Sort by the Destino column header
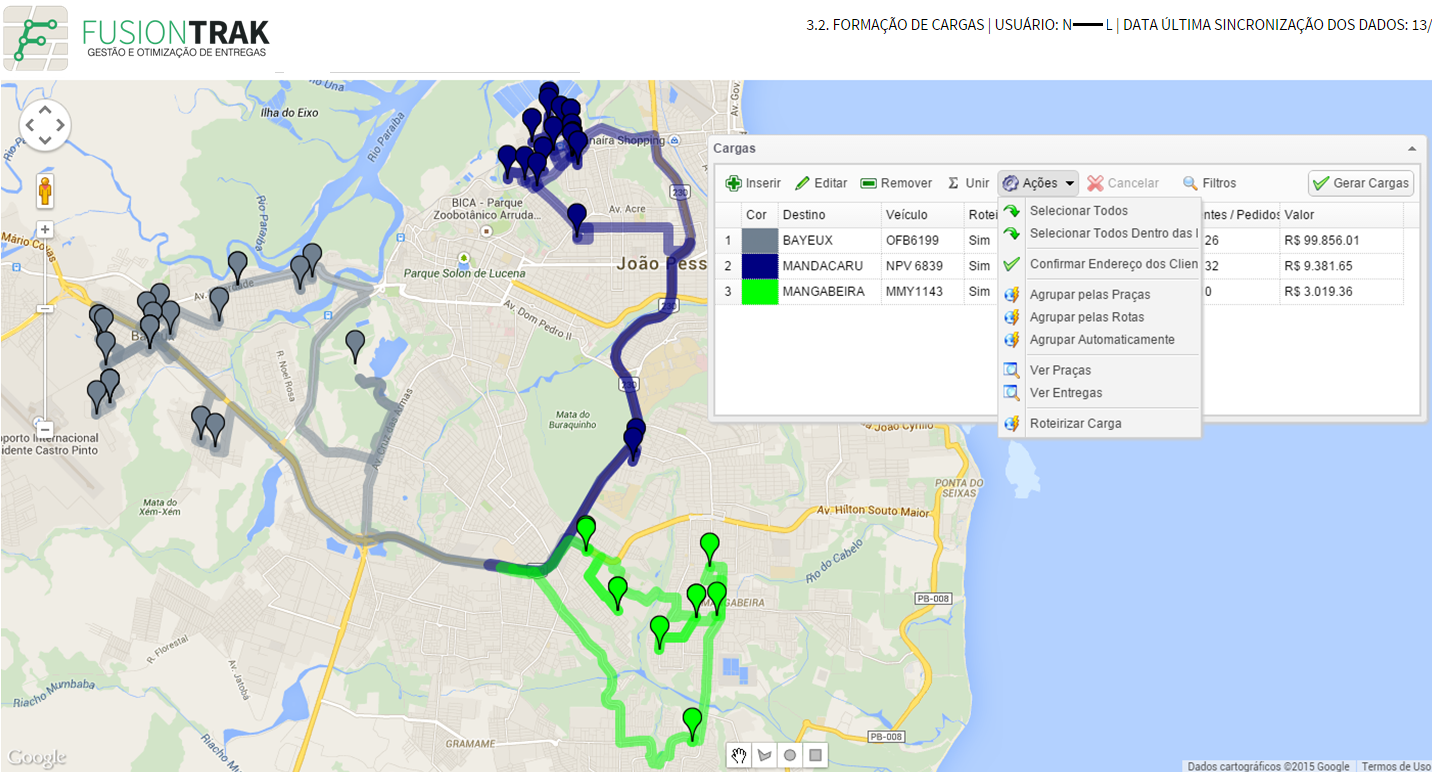 click(x=828, y=215)
